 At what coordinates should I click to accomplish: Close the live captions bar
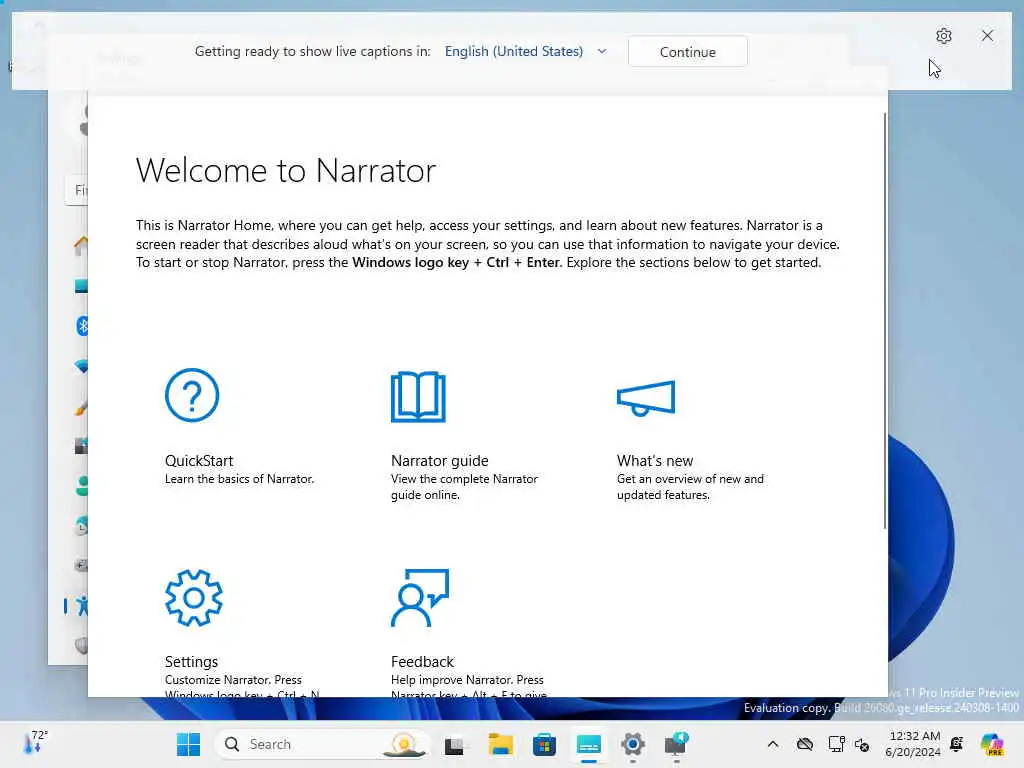click(x=987, y=35)
